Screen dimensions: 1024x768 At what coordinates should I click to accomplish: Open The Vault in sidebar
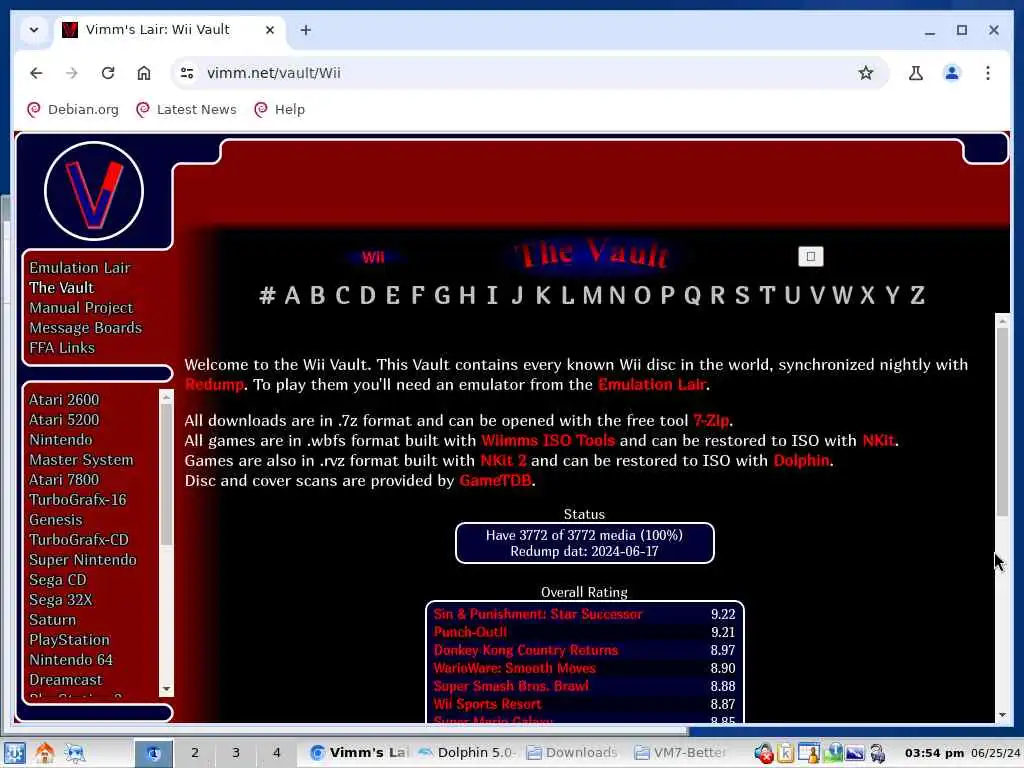coord(61,288)
